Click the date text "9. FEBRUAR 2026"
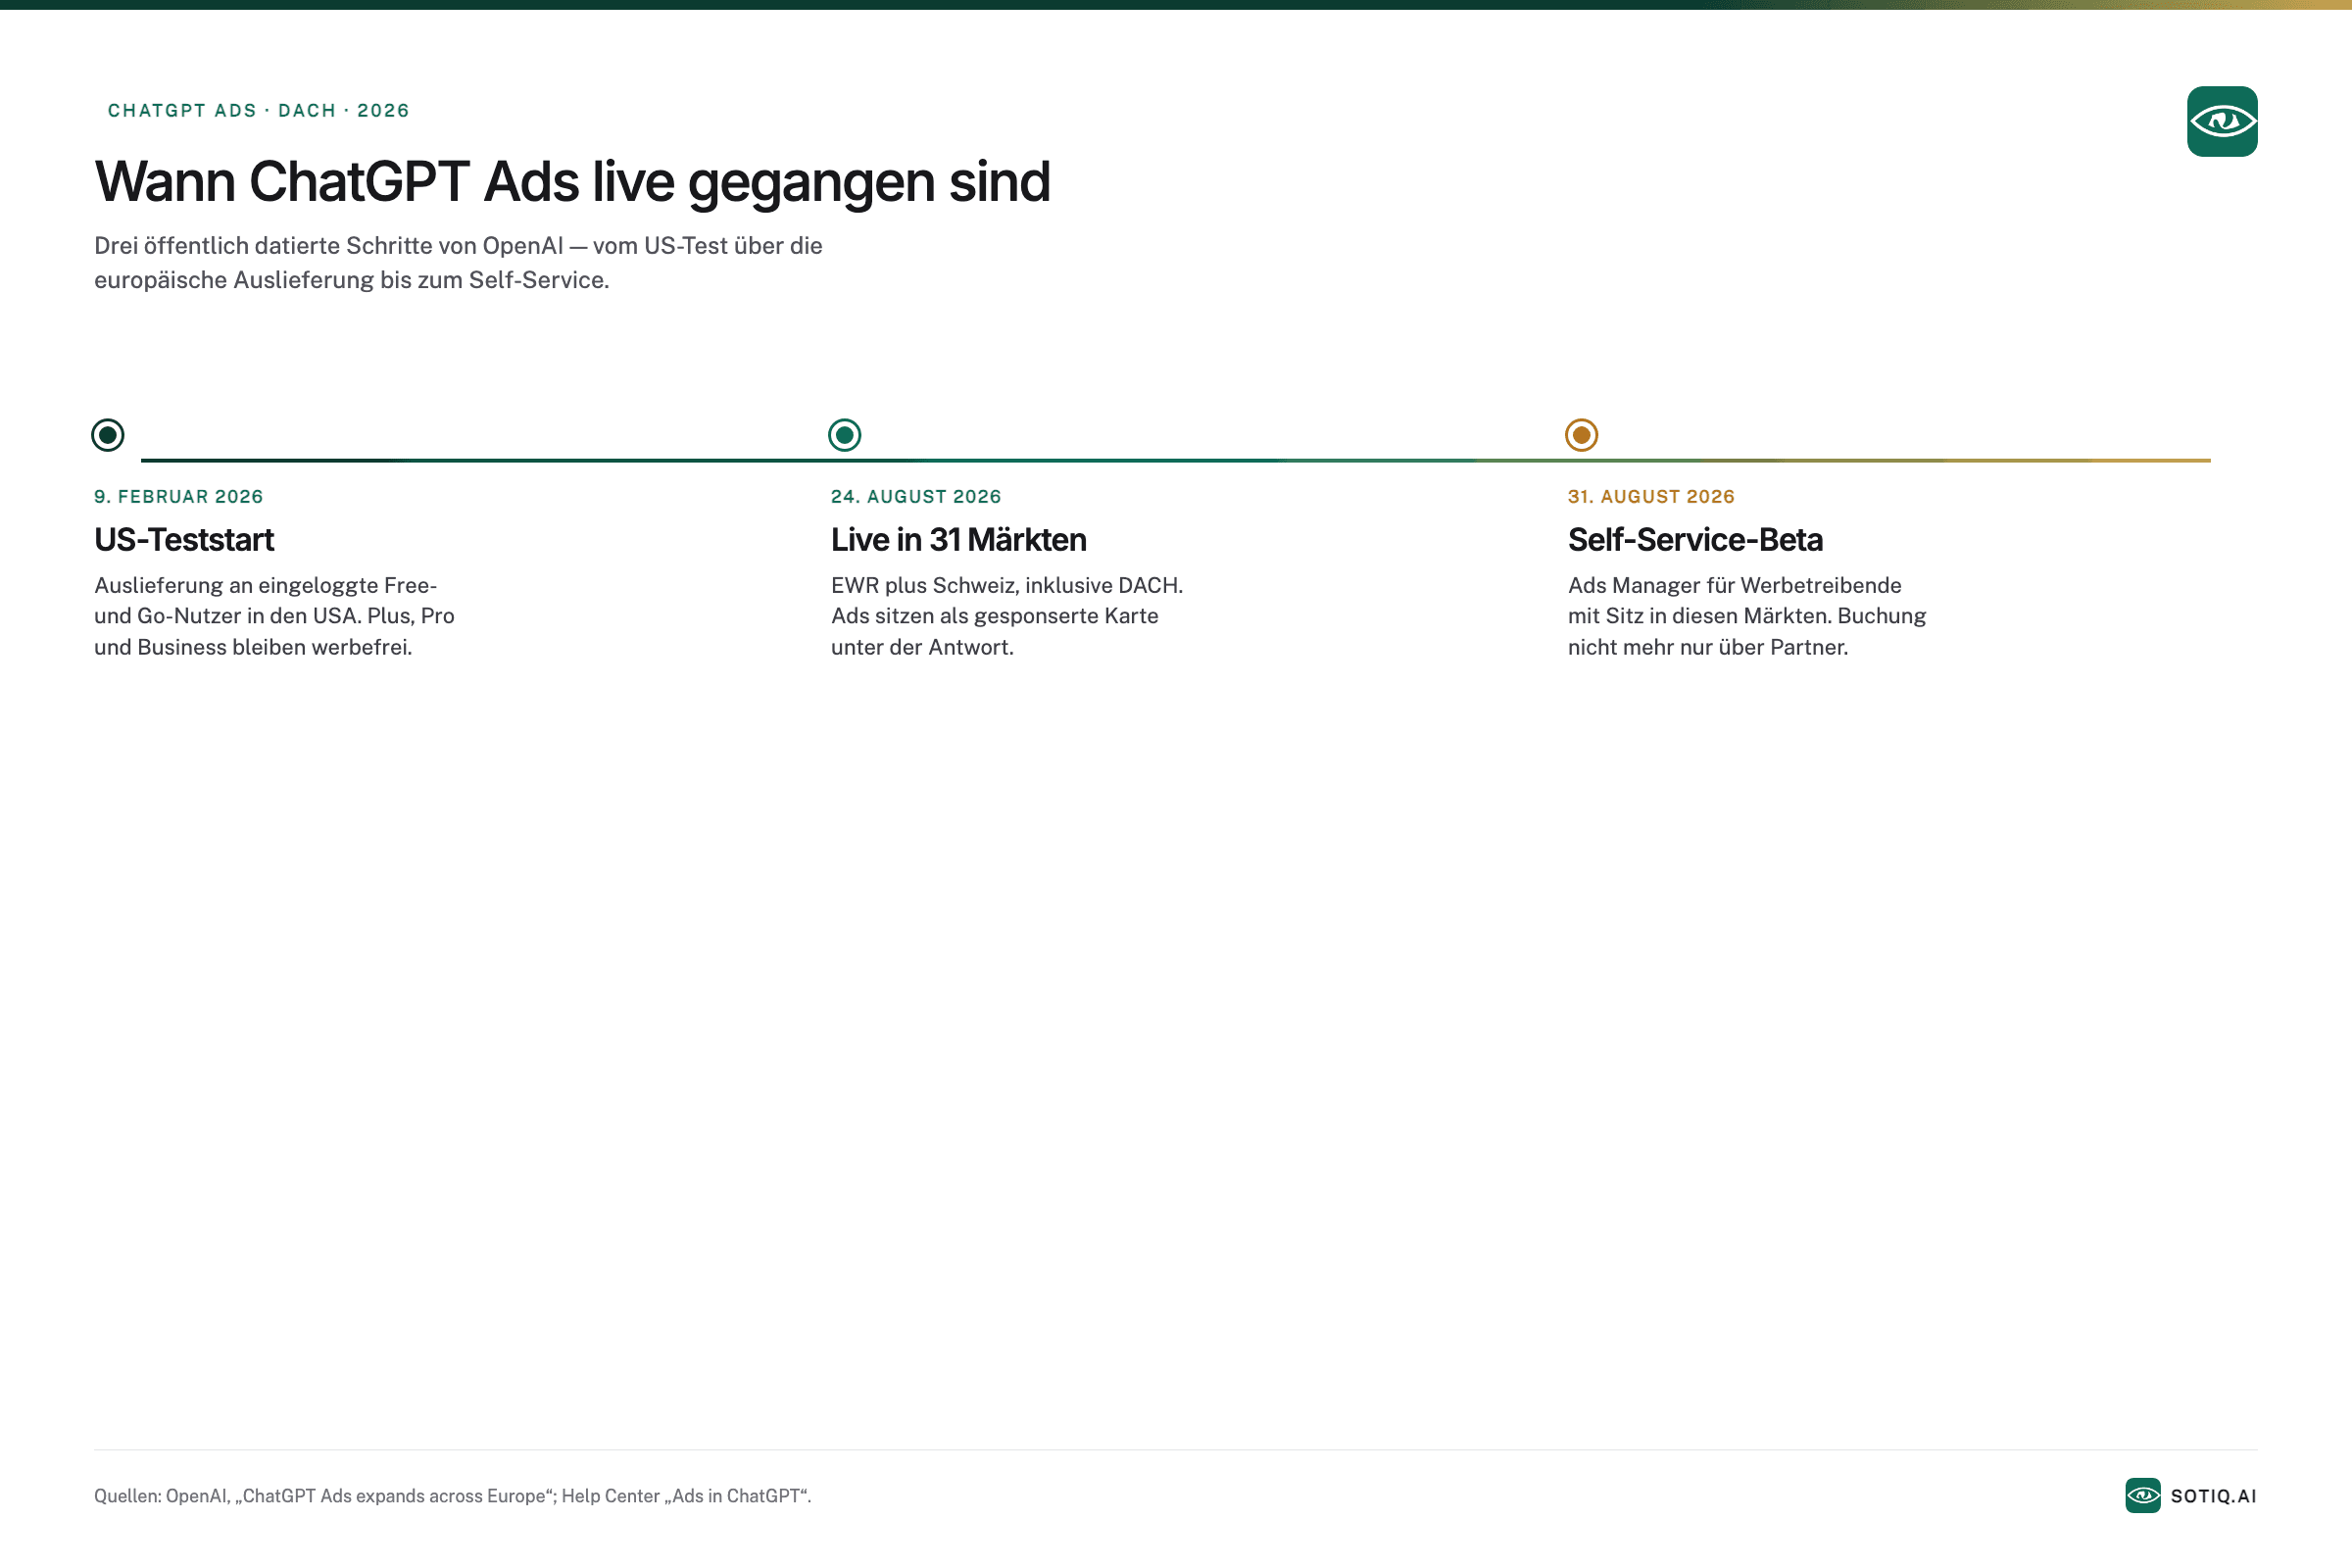The height and width of the screenshot is (1568, 2352). 179,497
